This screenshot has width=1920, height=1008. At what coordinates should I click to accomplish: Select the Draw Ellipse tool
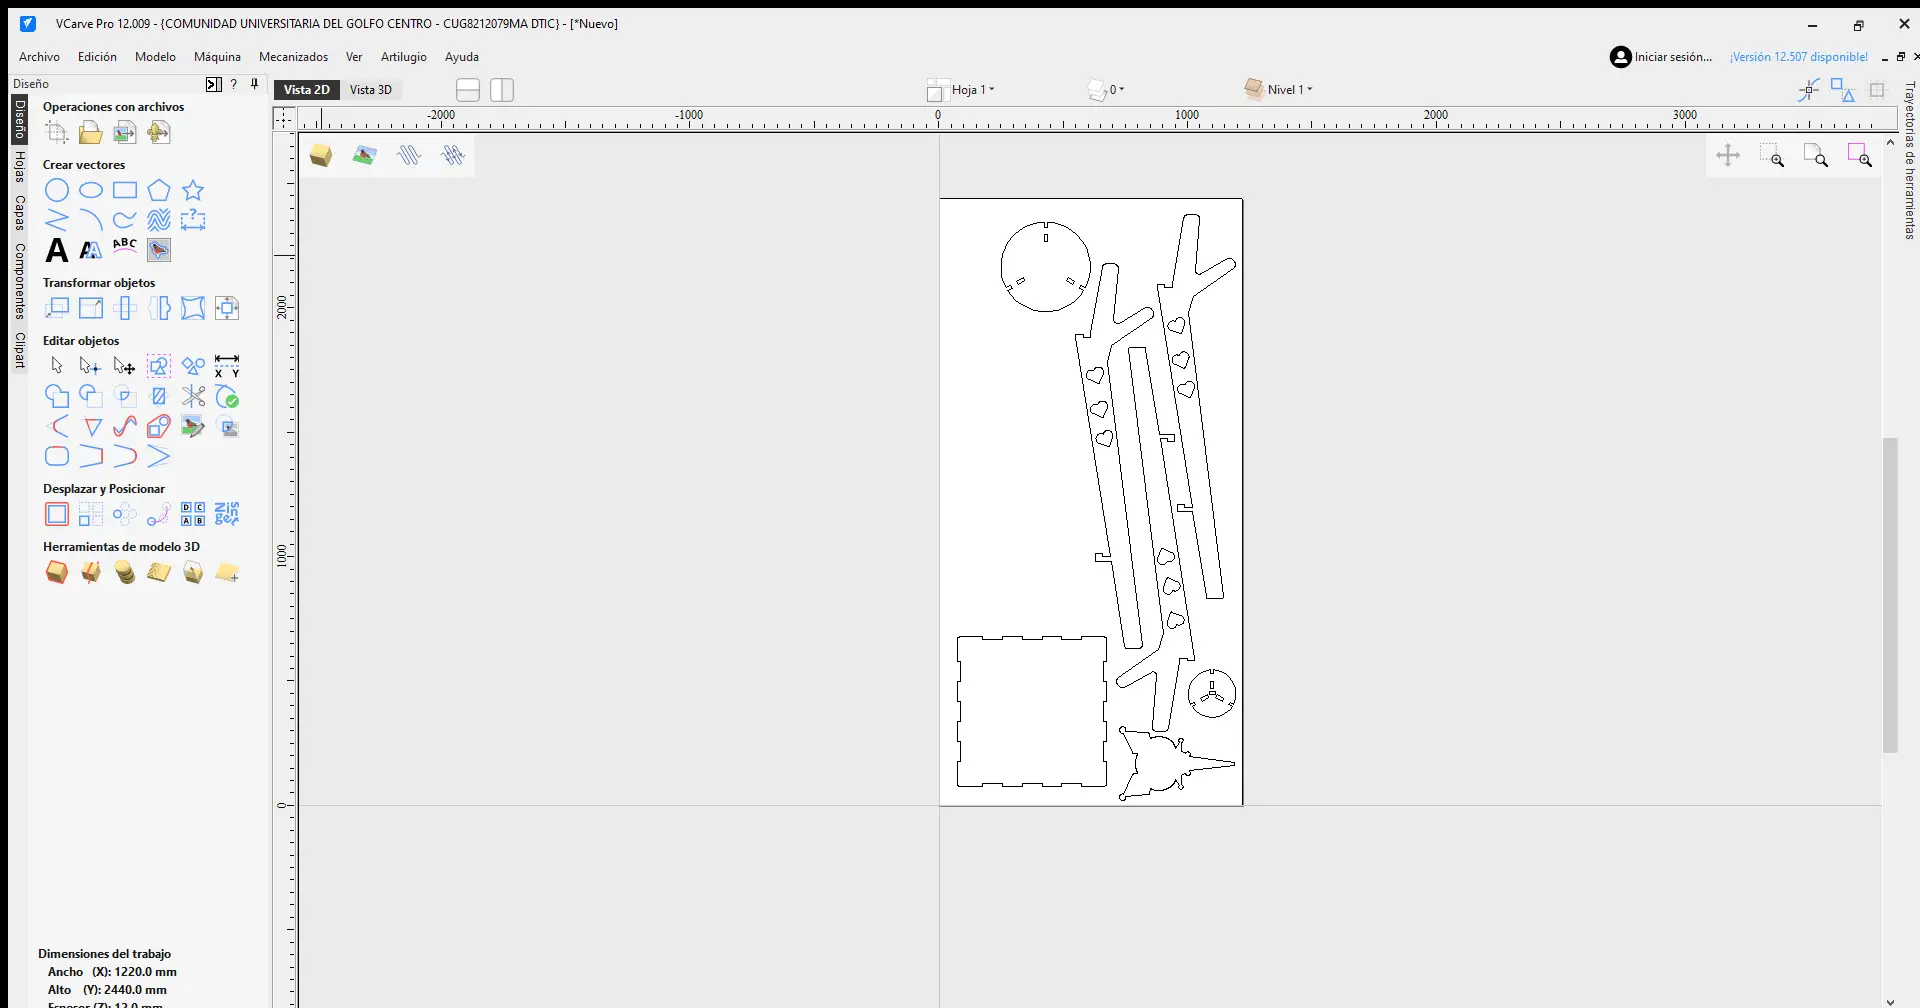coord(91,190)
